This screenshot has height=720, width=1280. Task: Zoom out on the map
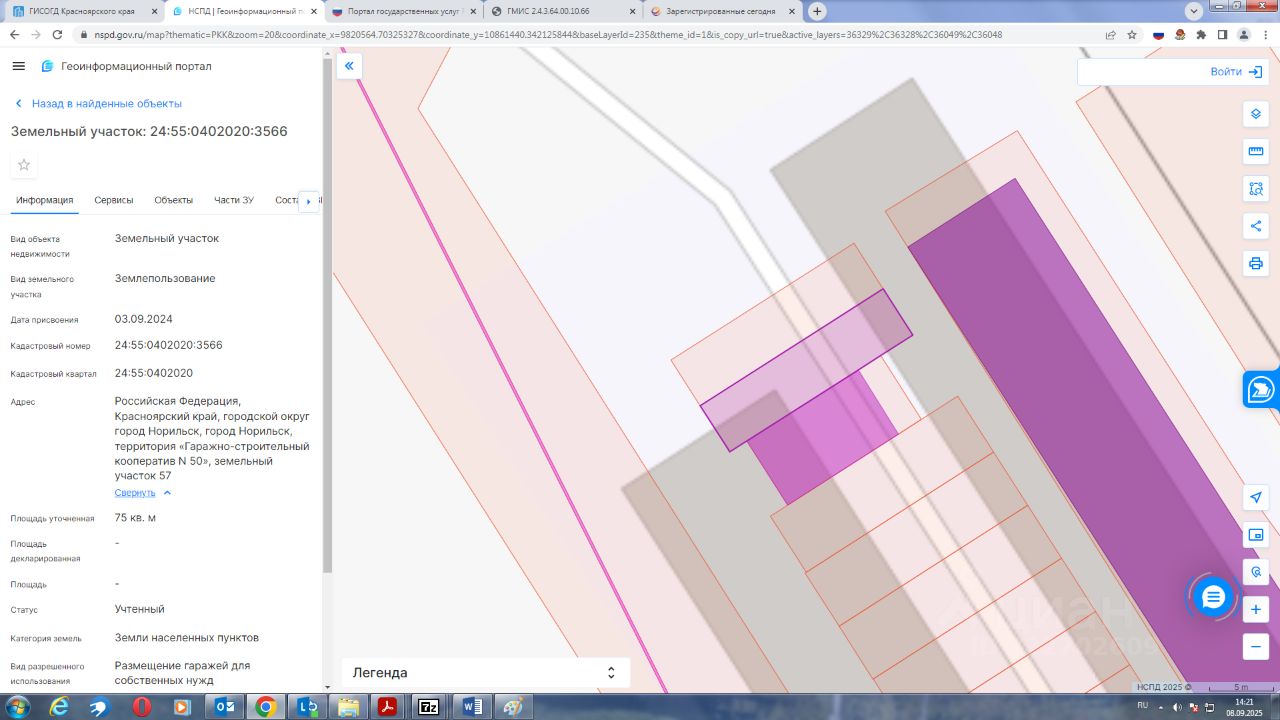tap(1256, 646)
